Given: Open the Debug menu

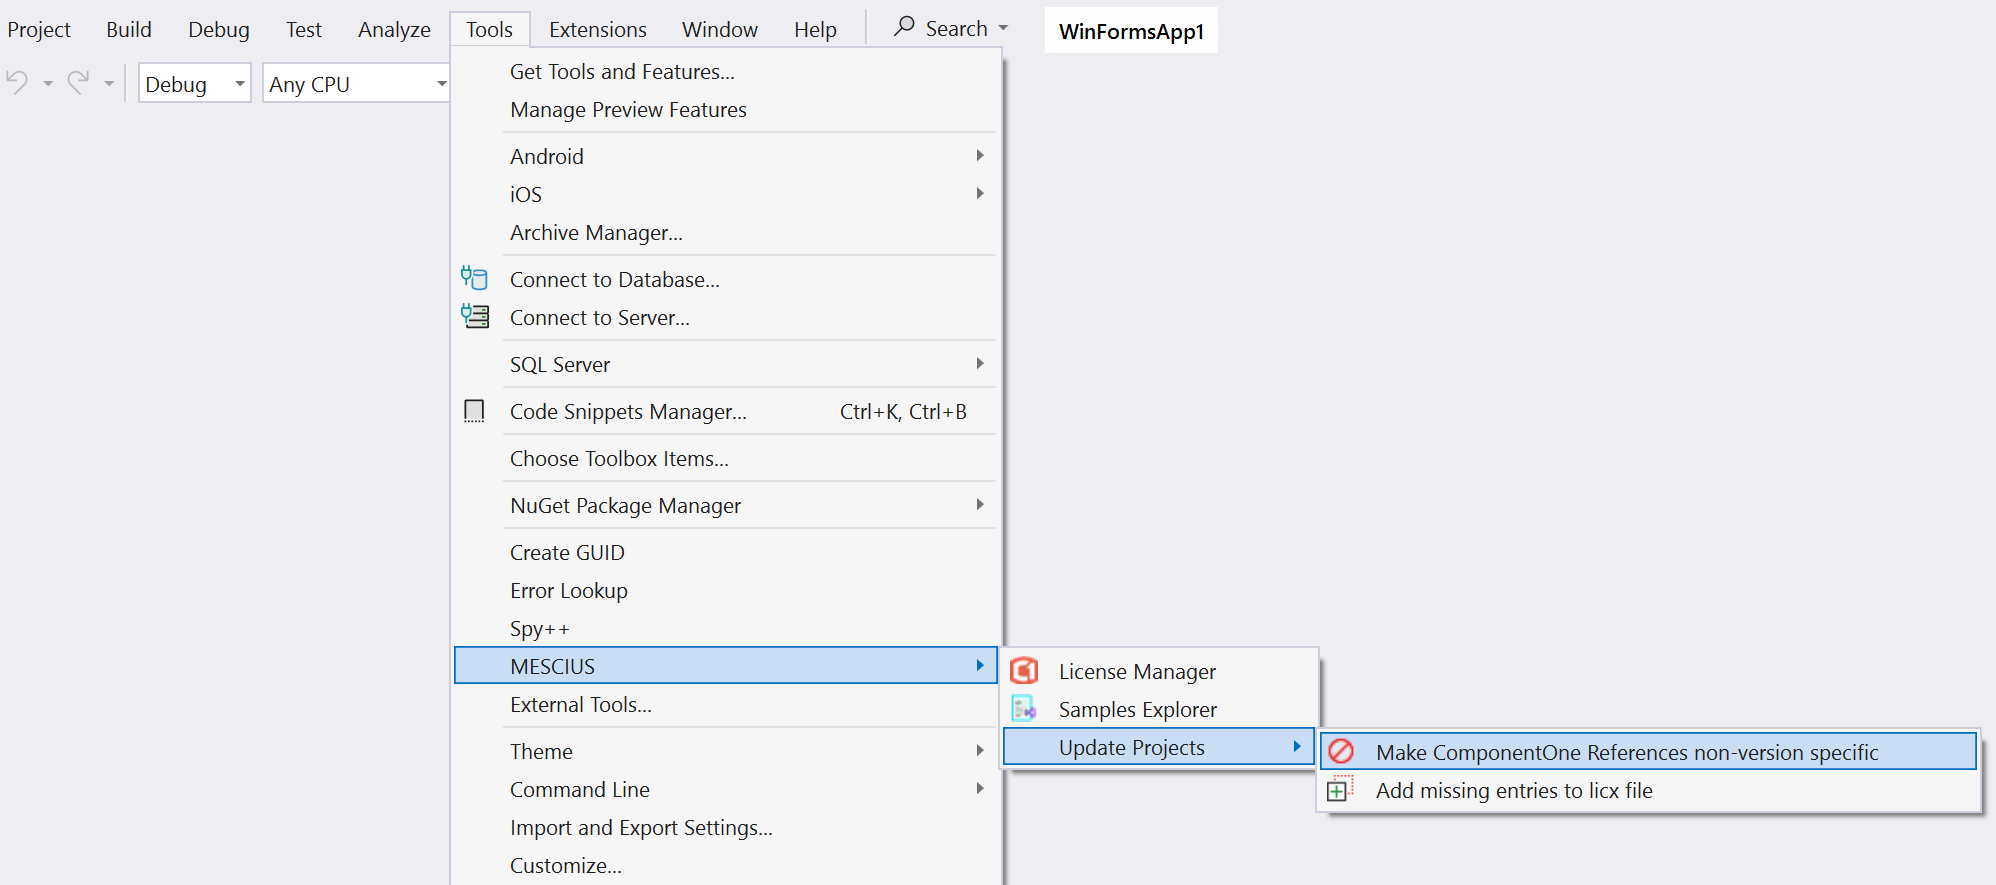Looking at the screenshot, I should [219, 29].
